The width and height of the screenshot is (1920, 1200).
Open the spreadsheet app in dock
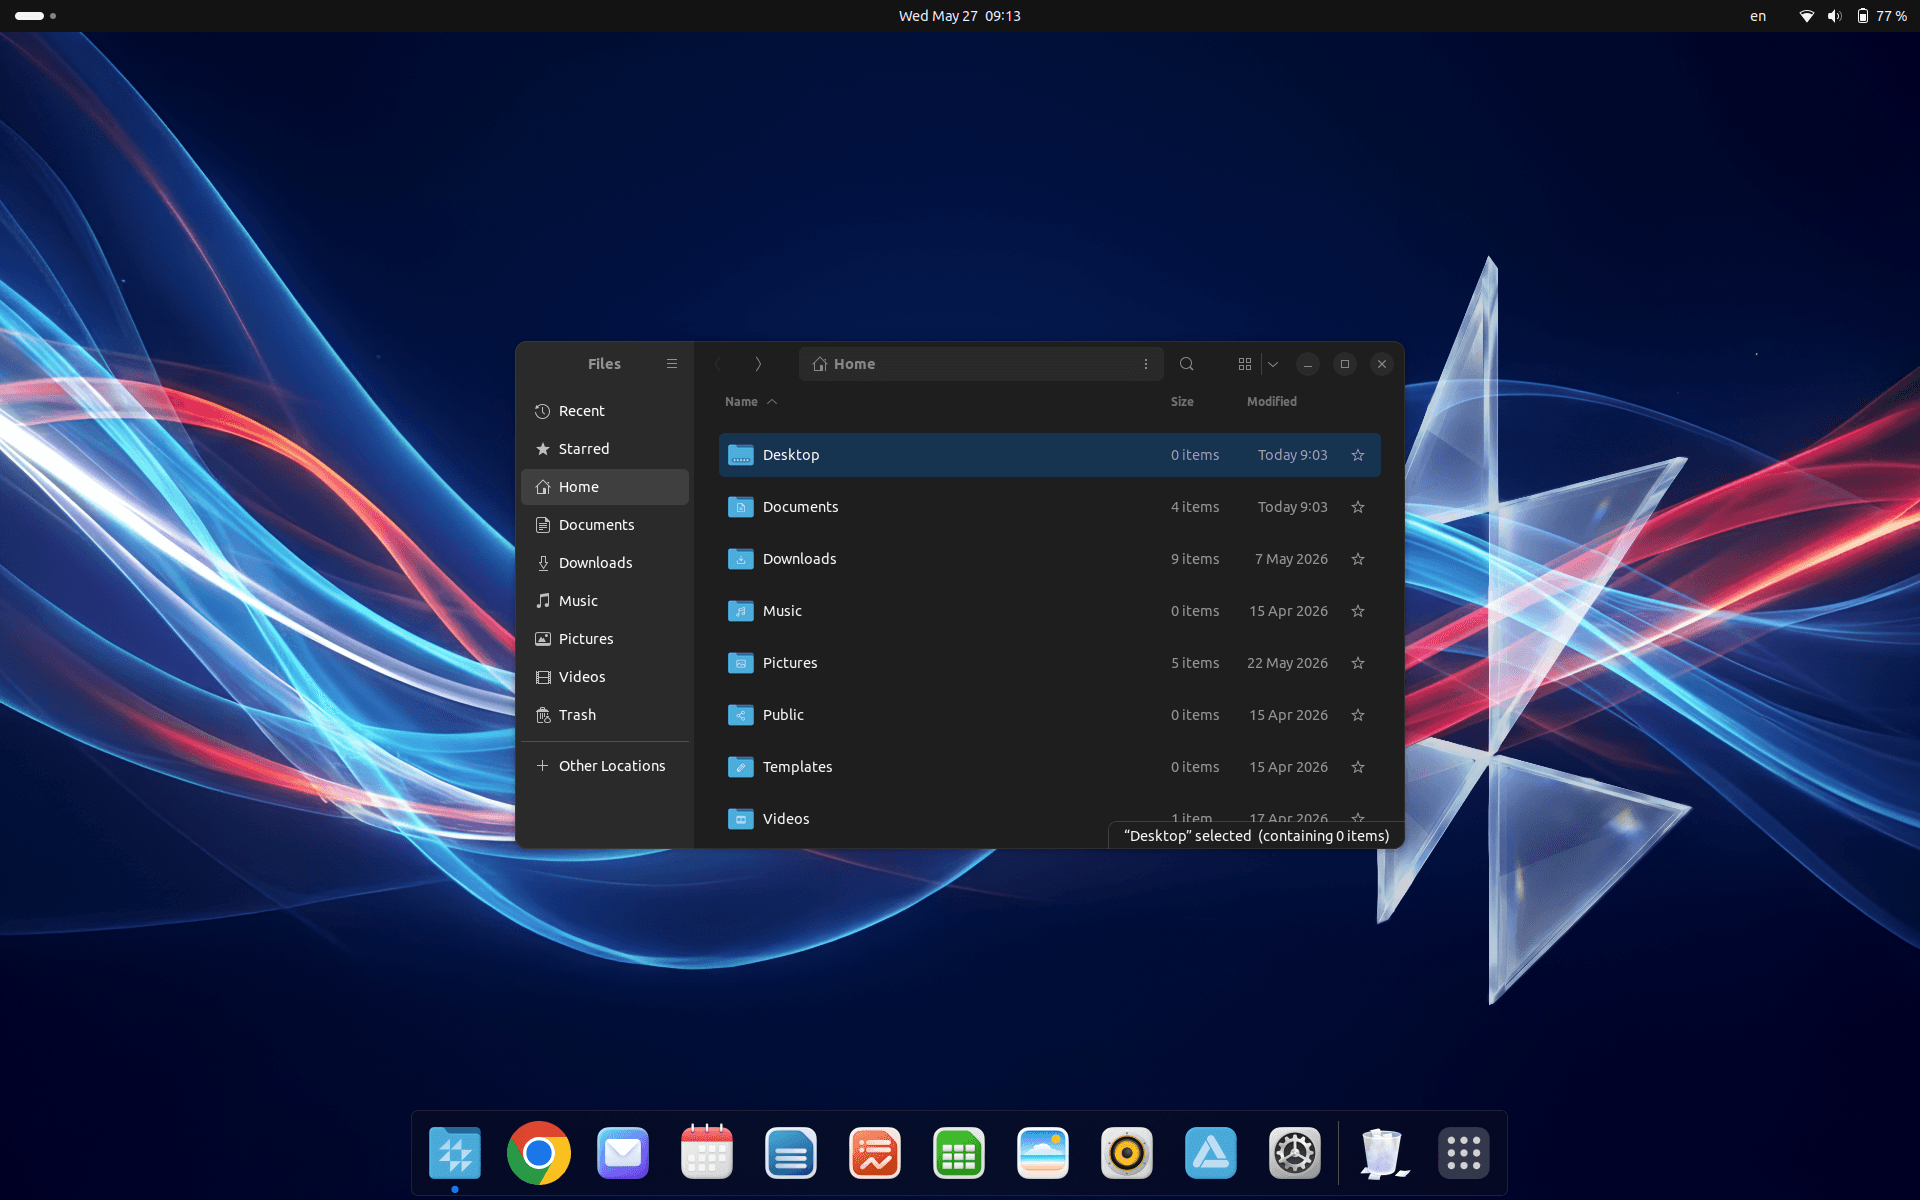959,1153
